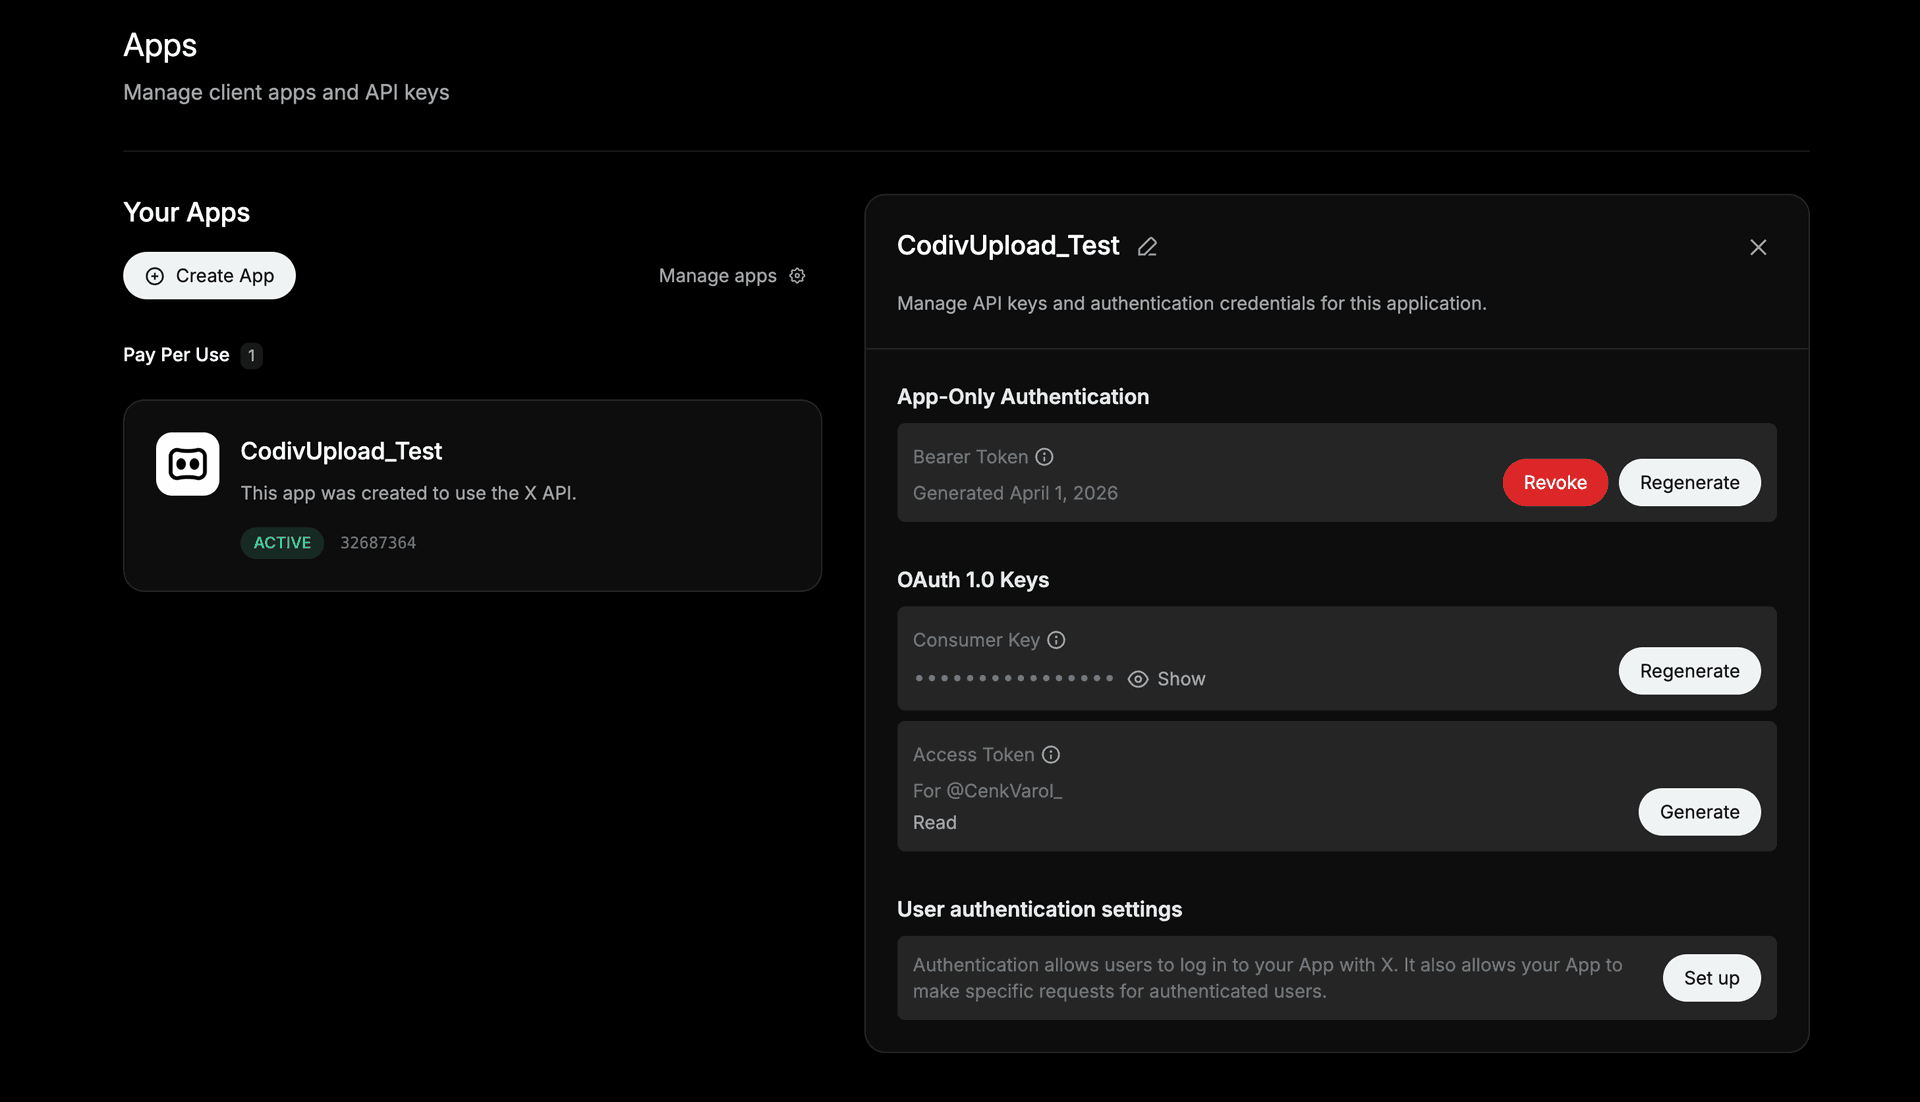Revoke the Bearer Token

click(1554, 482)
